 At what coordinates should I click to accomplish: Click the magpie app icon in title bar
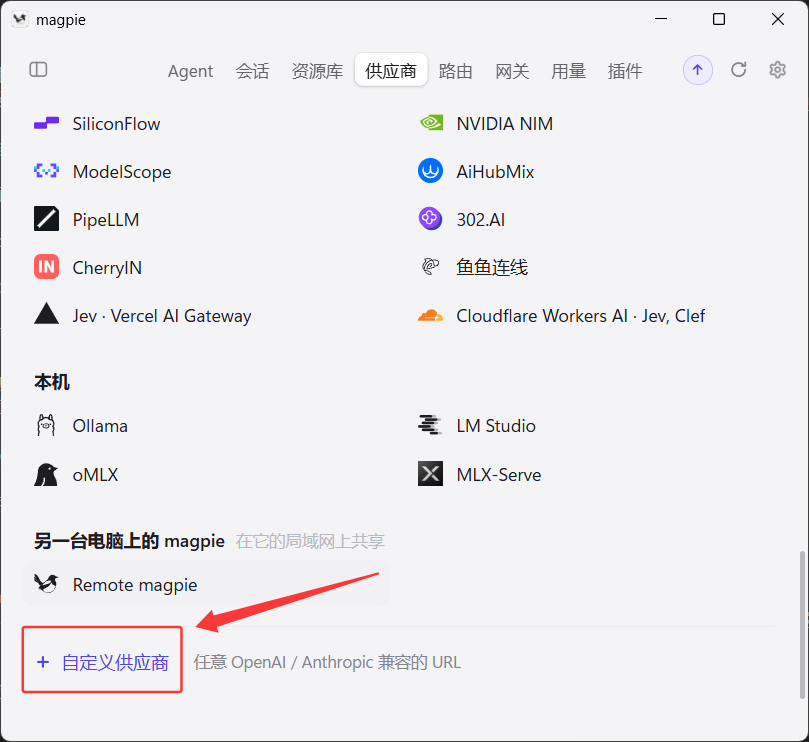20,20
